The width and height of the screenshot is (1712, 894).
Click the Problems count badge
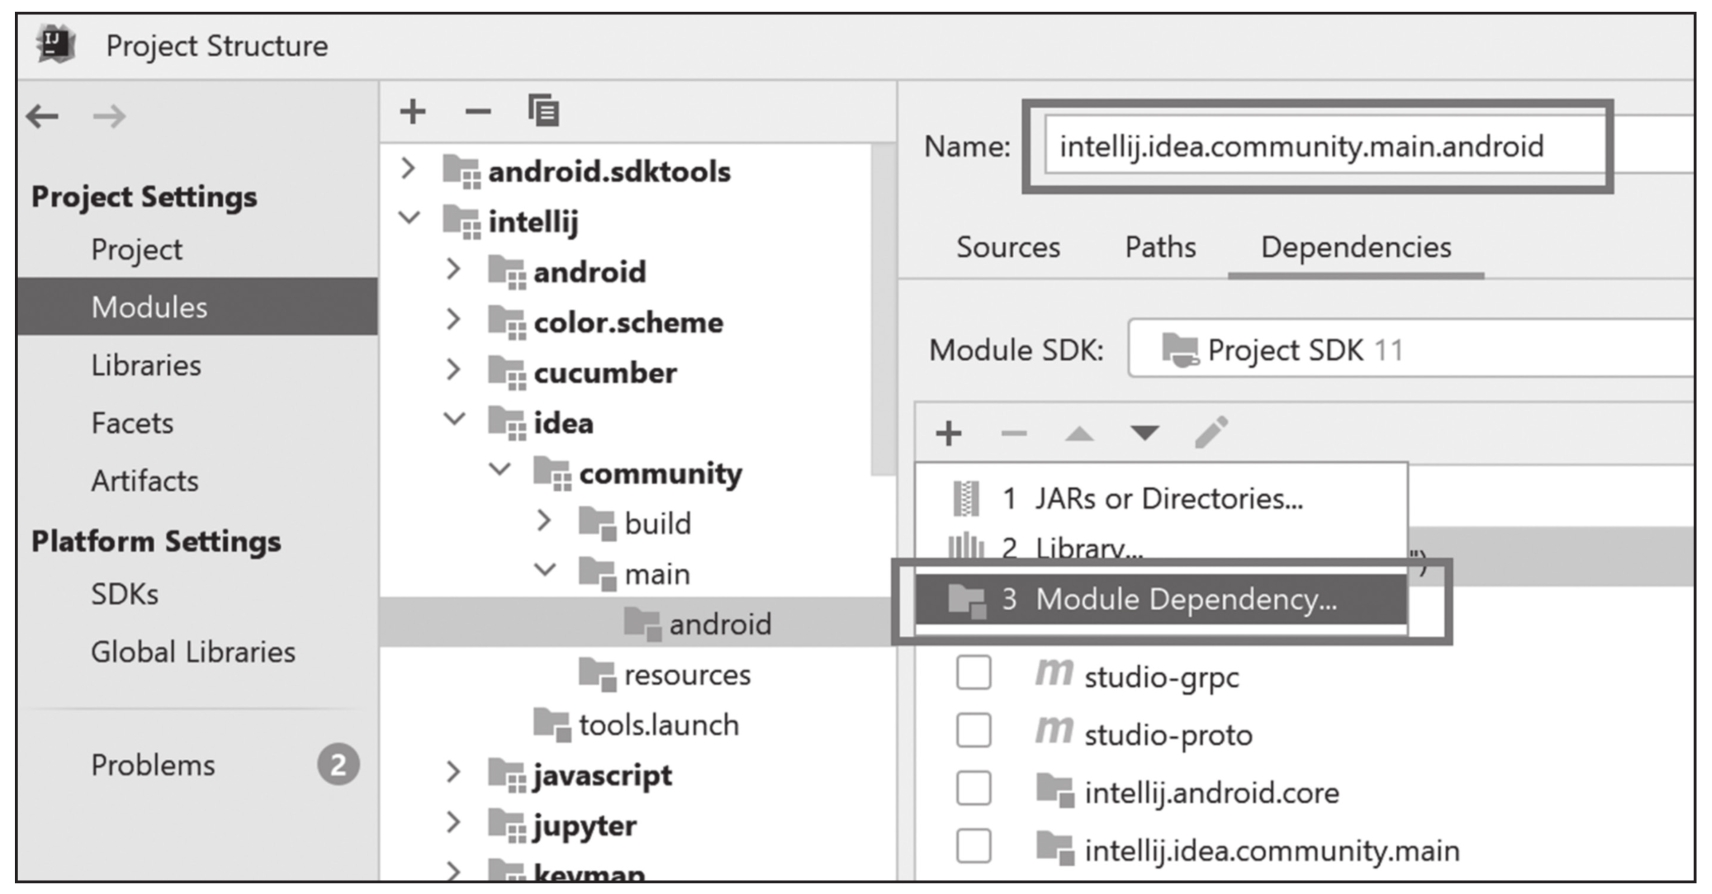(x=338, y=765)
